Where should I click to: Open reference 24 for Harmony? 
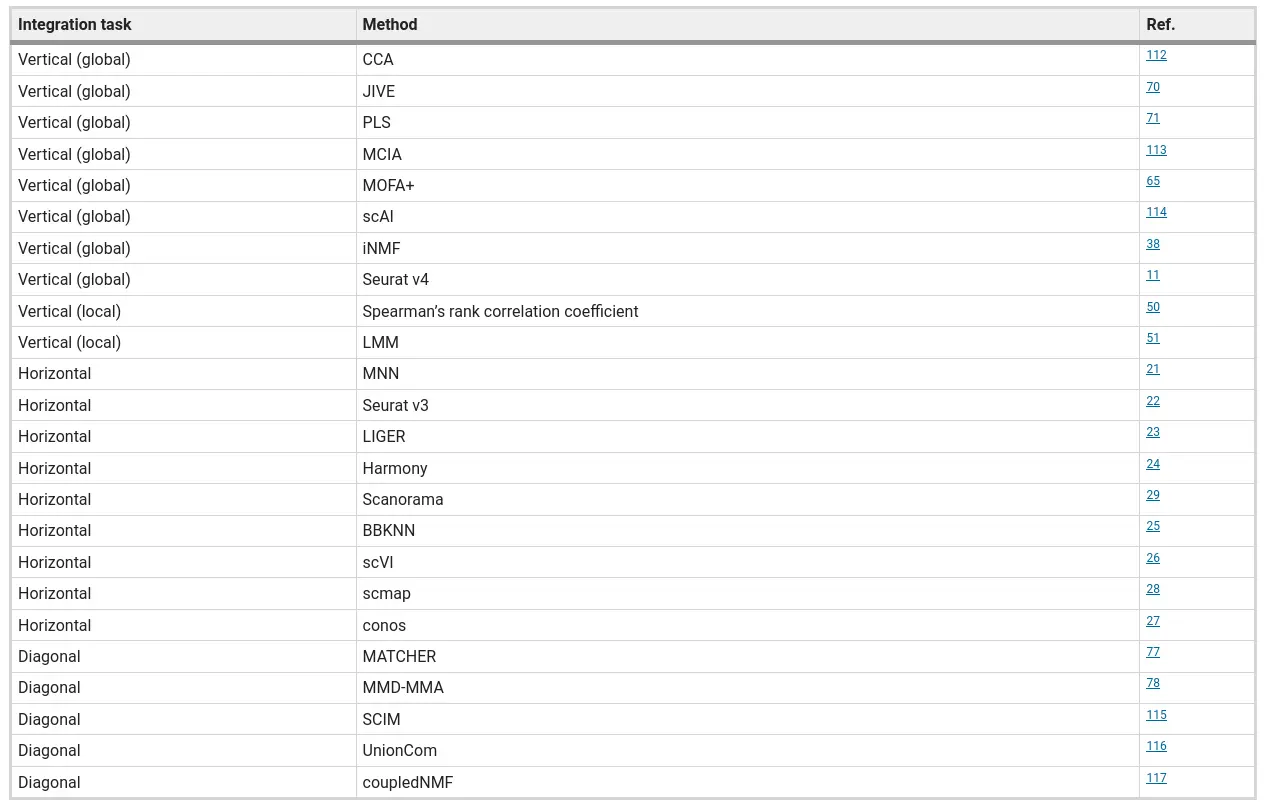click(x=1153, y=464)
